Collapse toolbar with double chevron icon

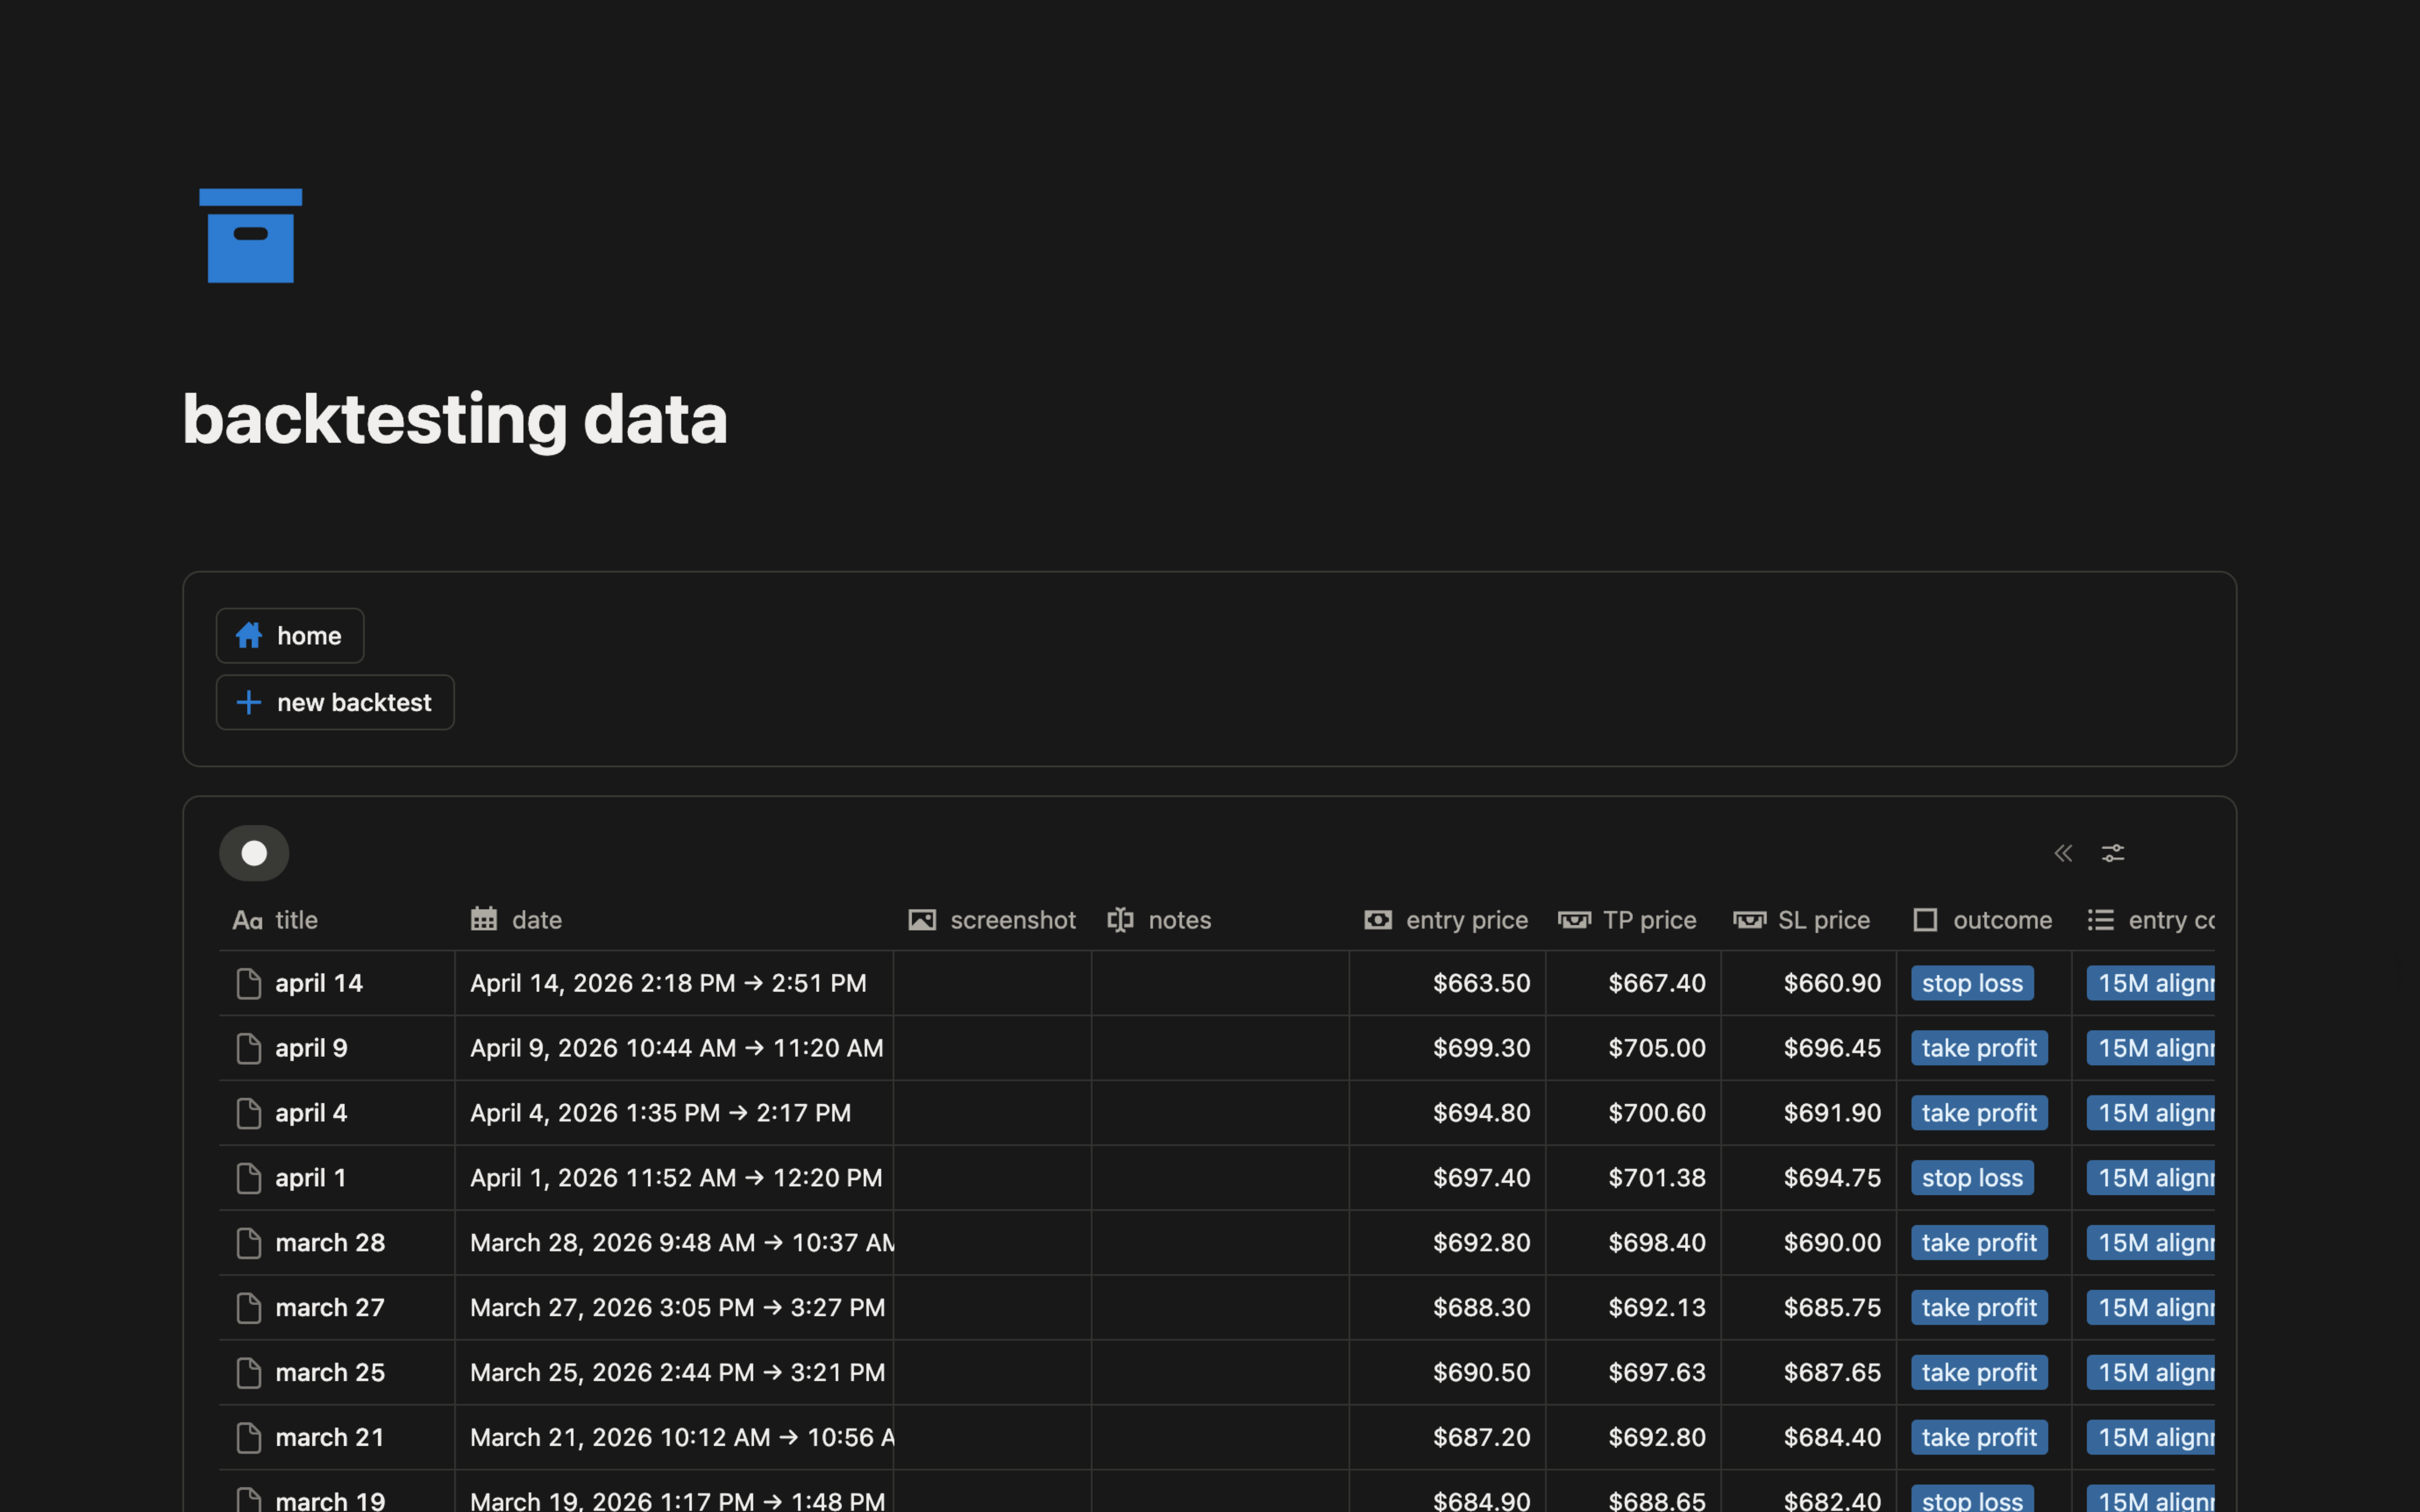2063,853
